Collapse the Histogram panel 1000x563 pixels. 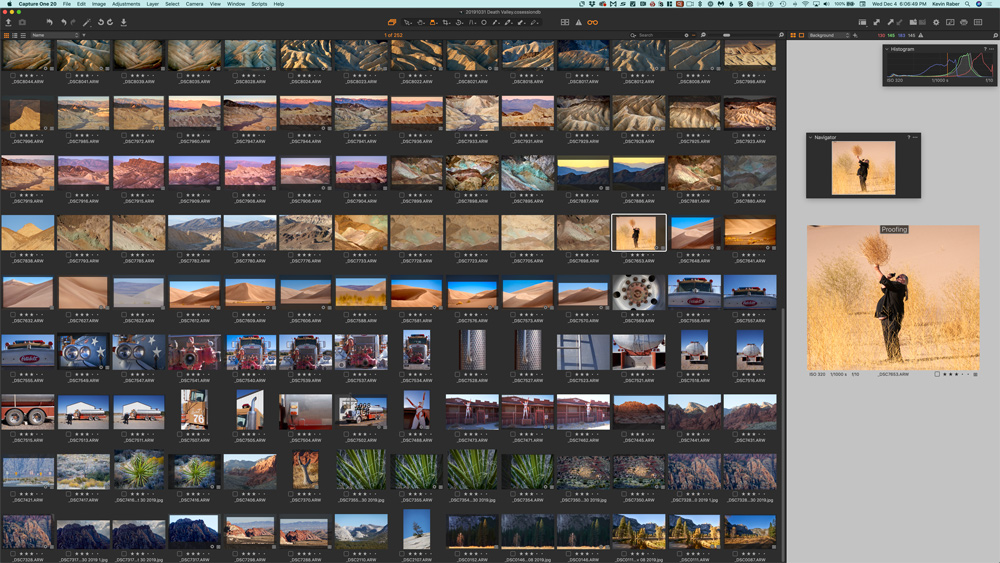887,49
